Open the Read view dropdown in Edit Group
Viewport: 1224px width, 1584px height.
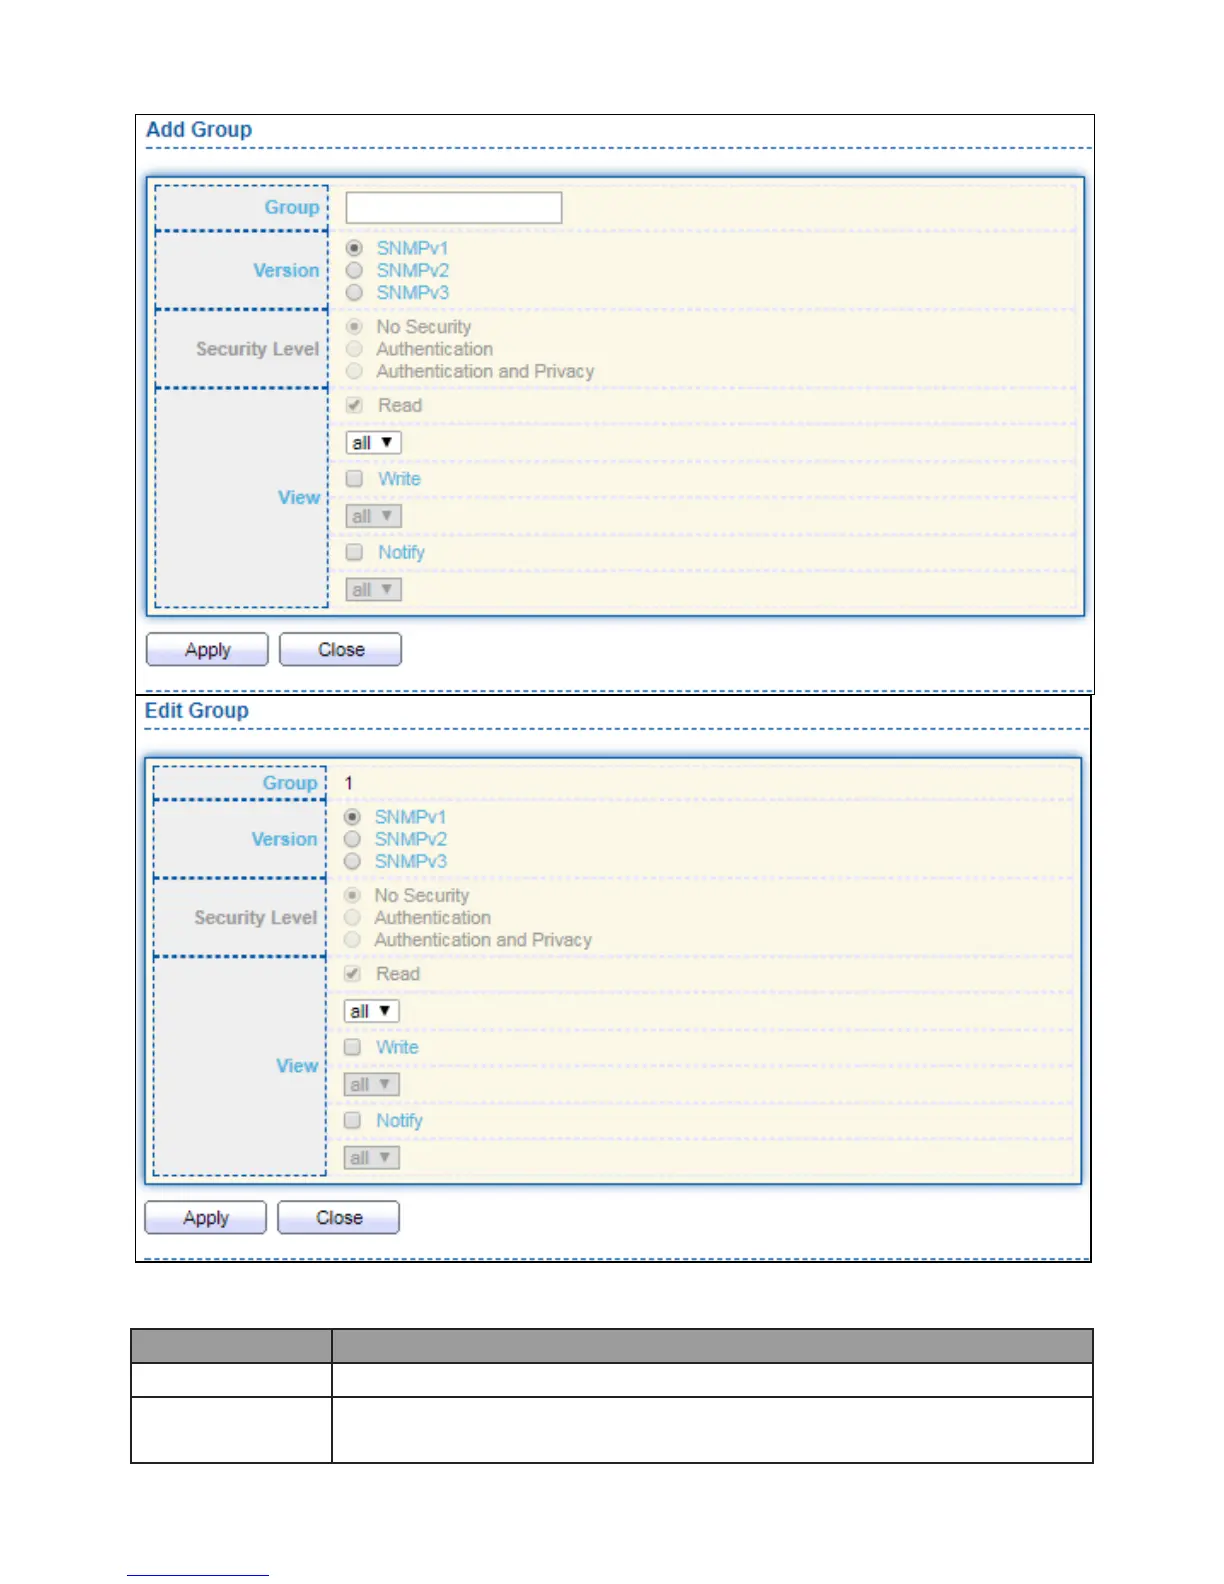(x=372, y=1011)
